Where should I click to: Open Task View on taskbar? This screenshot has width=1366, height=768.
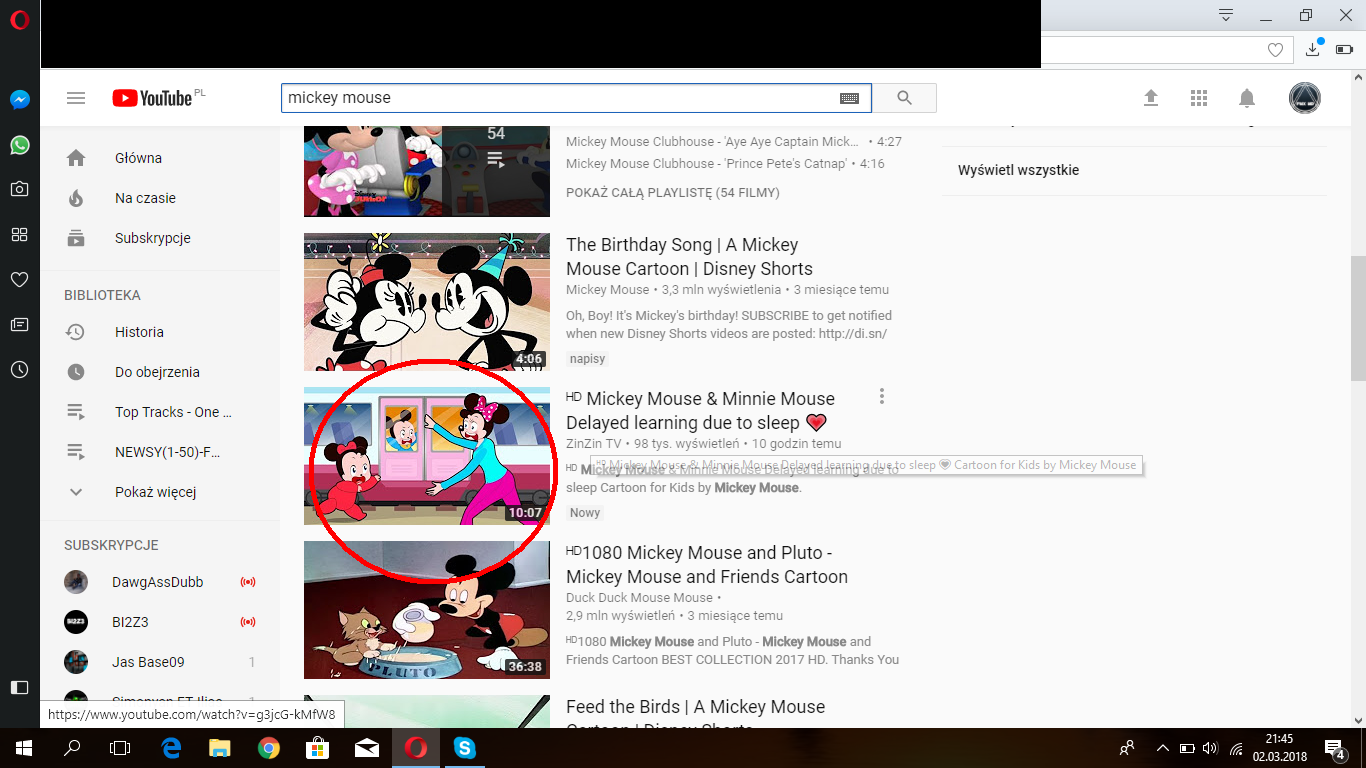pos(120,747)
